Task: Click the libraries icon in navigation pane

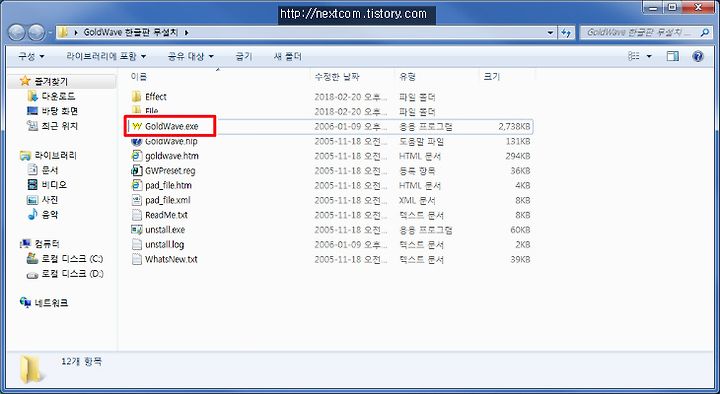Action: click(25, 156)
